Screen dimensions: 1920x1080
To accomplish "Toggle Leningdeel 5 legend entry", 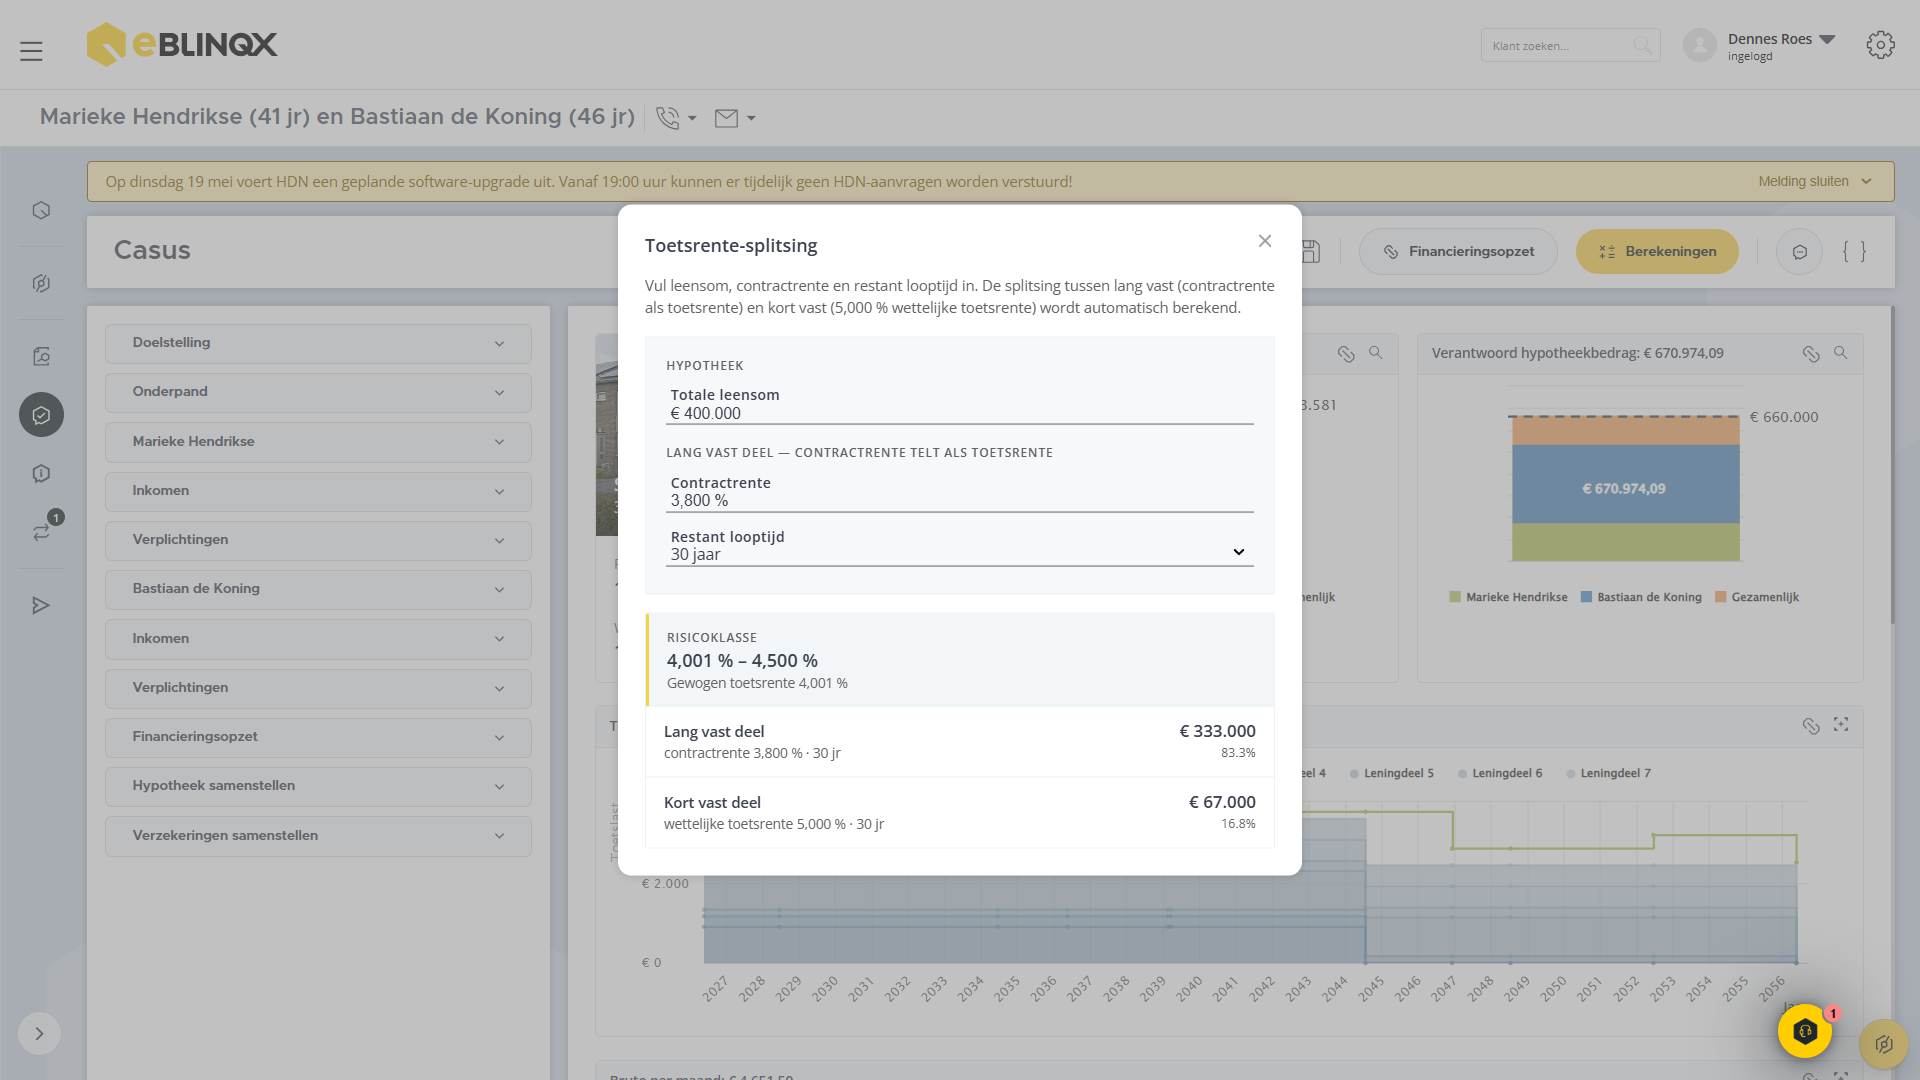I will click(1391, 774).
